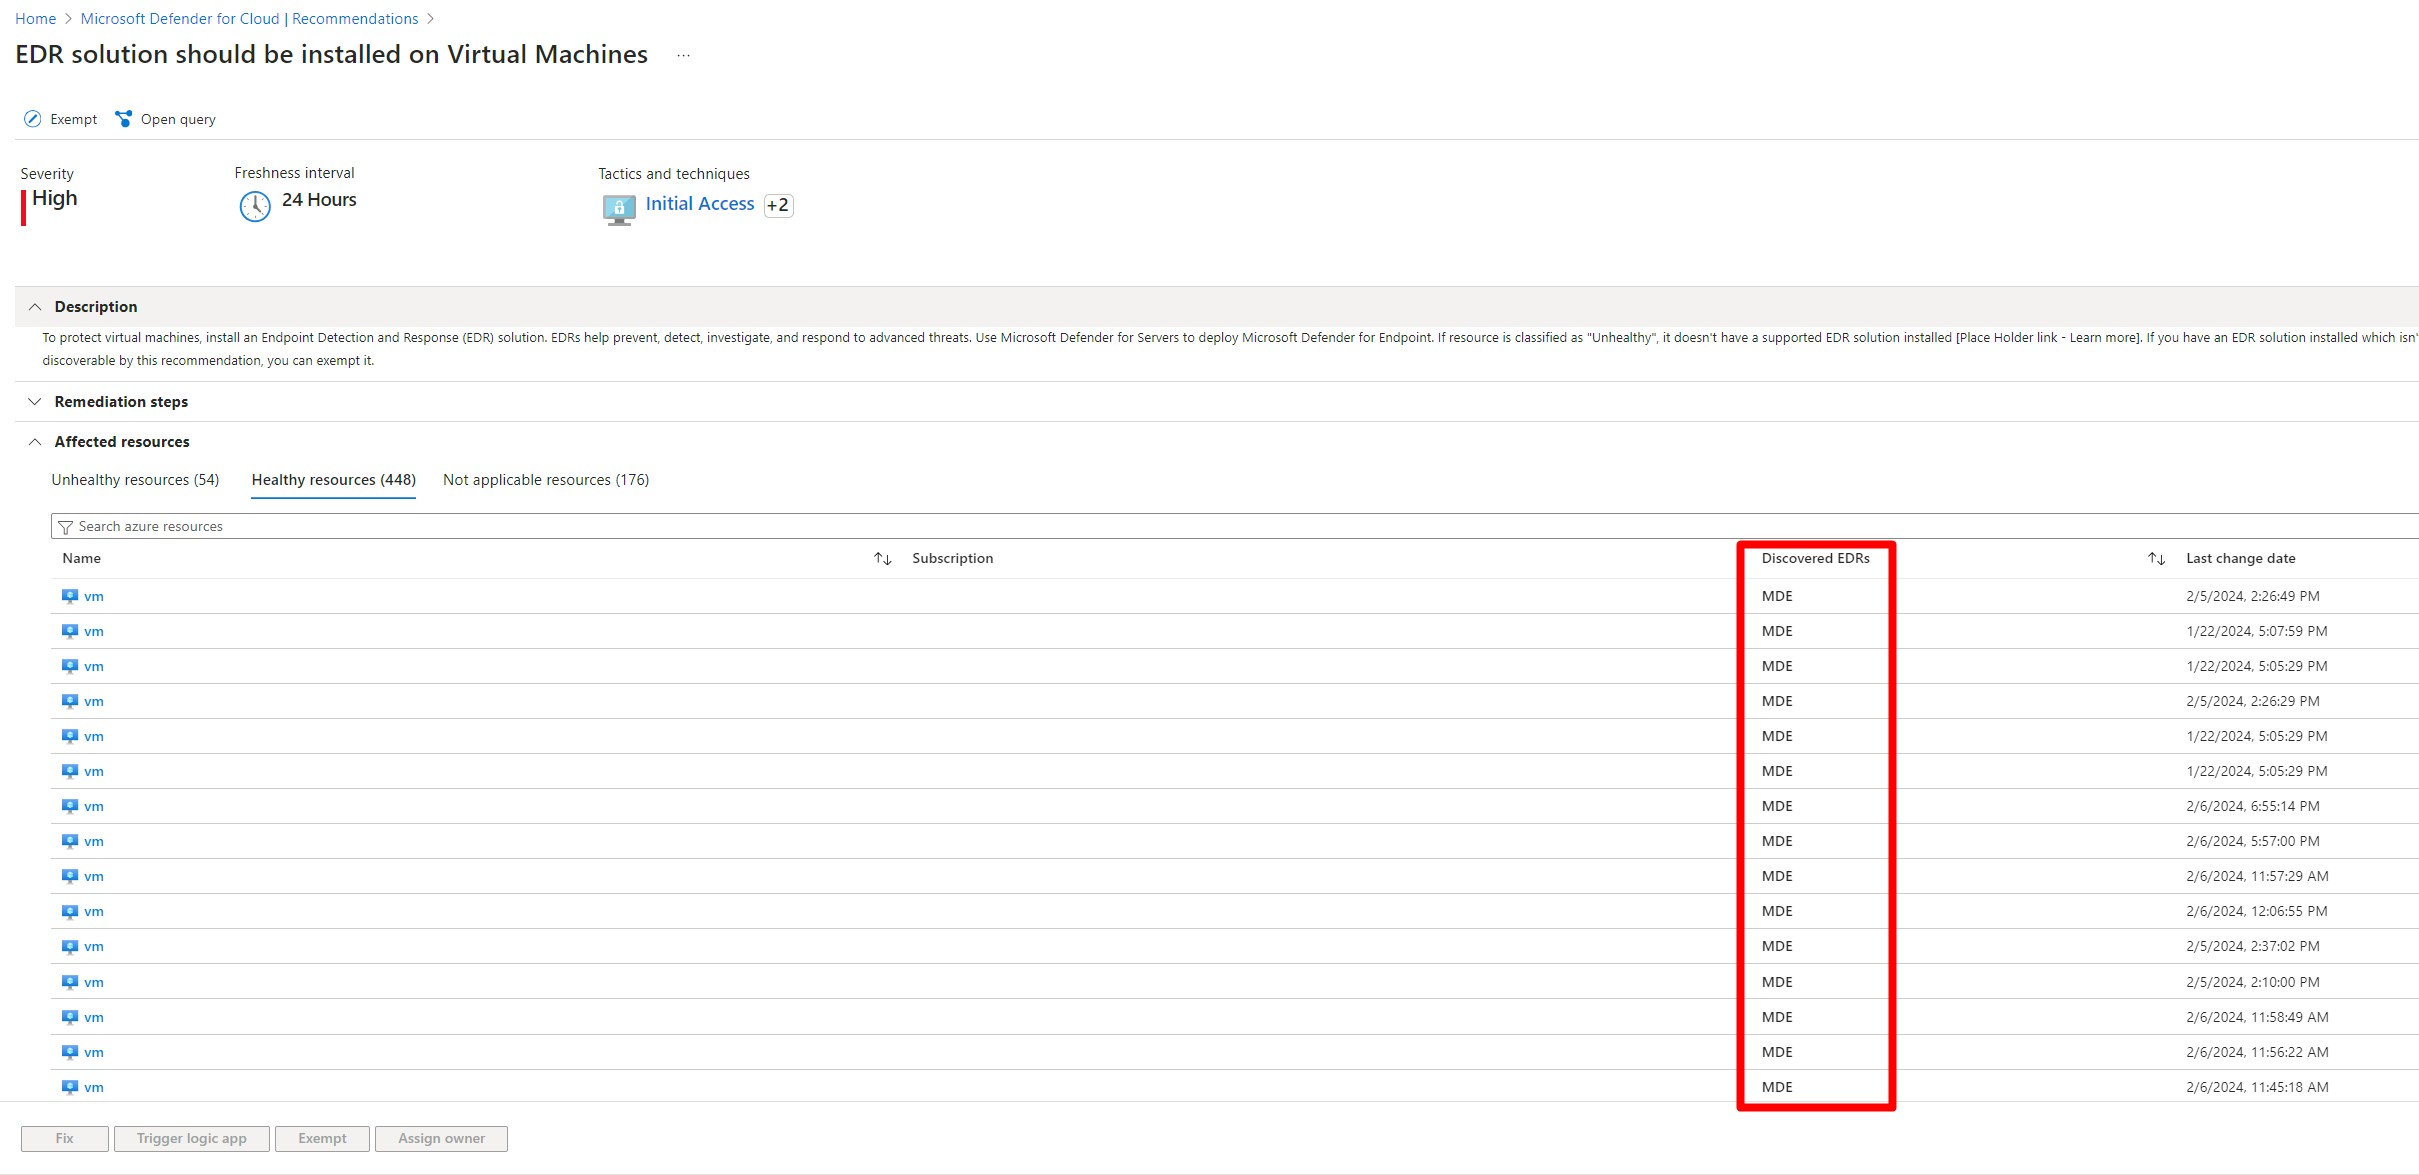This screenshot has height=1175, width=2419.
Task: Click date cell 2/5/2024, 2:10:00 PM
Action: (x=2252, y=982)
